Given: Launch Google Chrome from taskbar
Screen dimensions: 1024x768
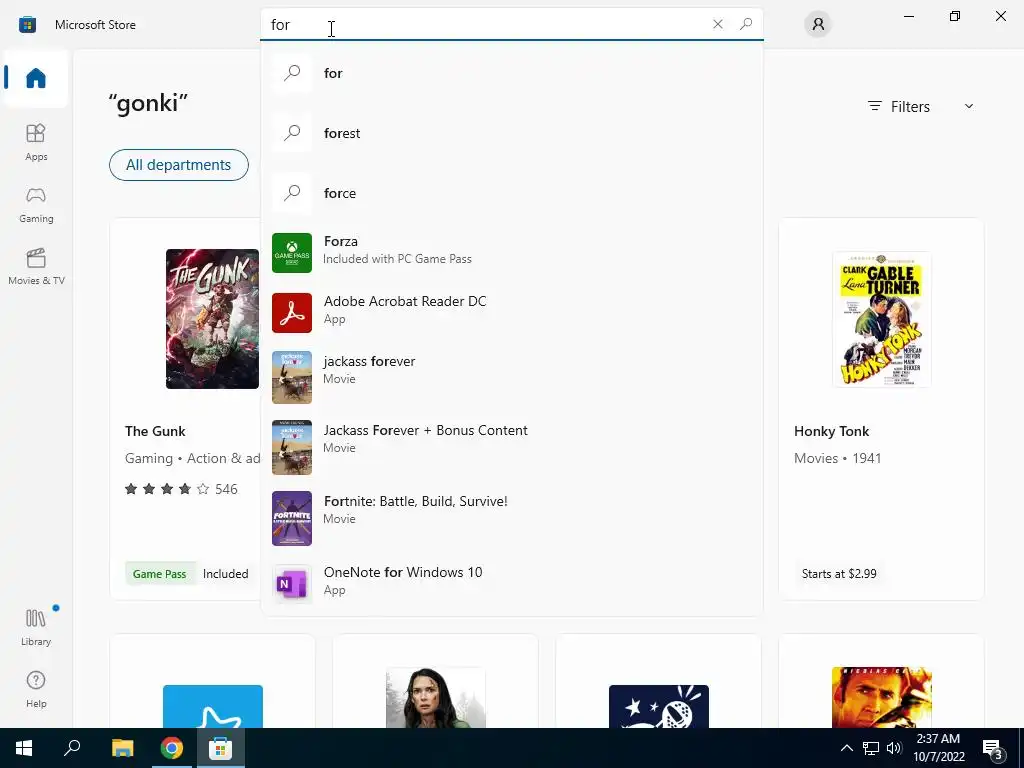Looking at the screenshot, I should pyautogui.click(x=172, y=748).
